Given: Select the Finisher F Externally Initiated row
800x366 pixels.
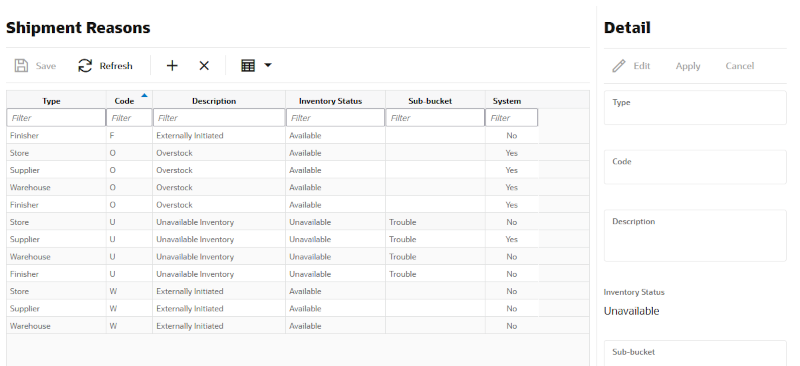Looking at the screenshot, I should tap(272, 135).
